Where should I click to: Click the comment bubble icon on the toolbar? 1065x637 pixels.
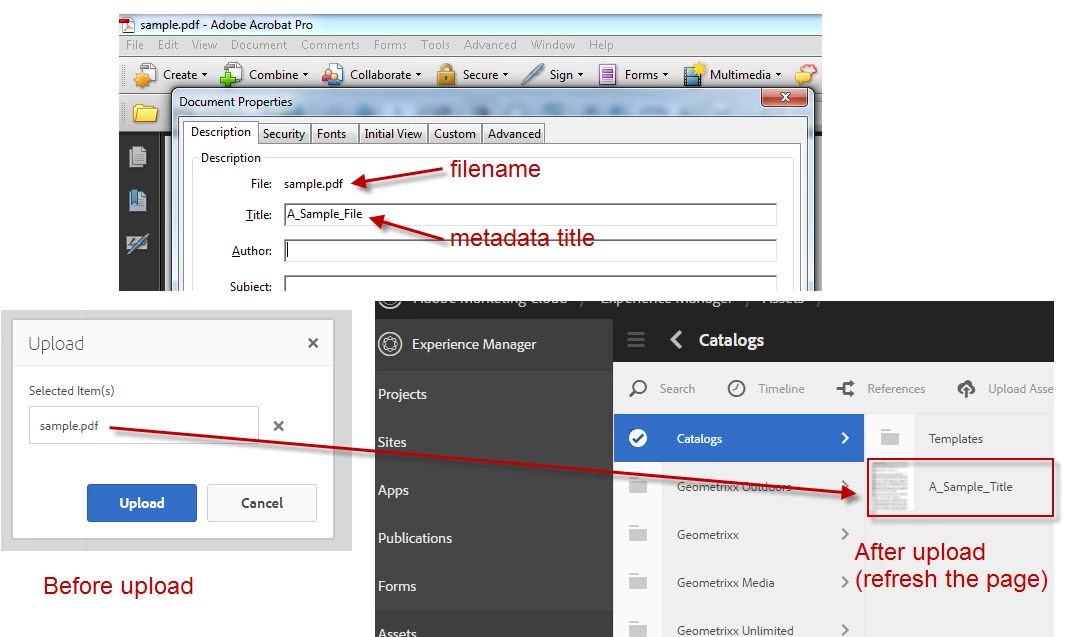[x=805, y=74]
